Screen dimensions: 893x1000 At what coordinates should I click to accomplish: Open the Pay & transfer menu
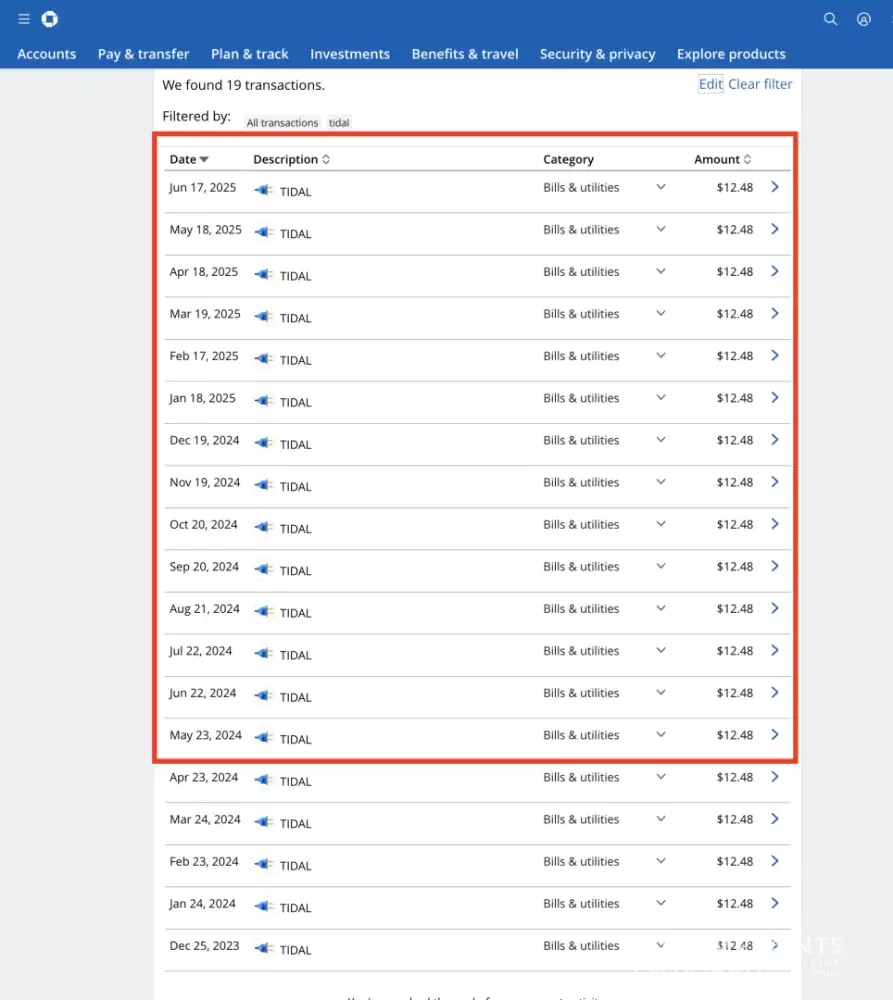click(x=144, y=54)
